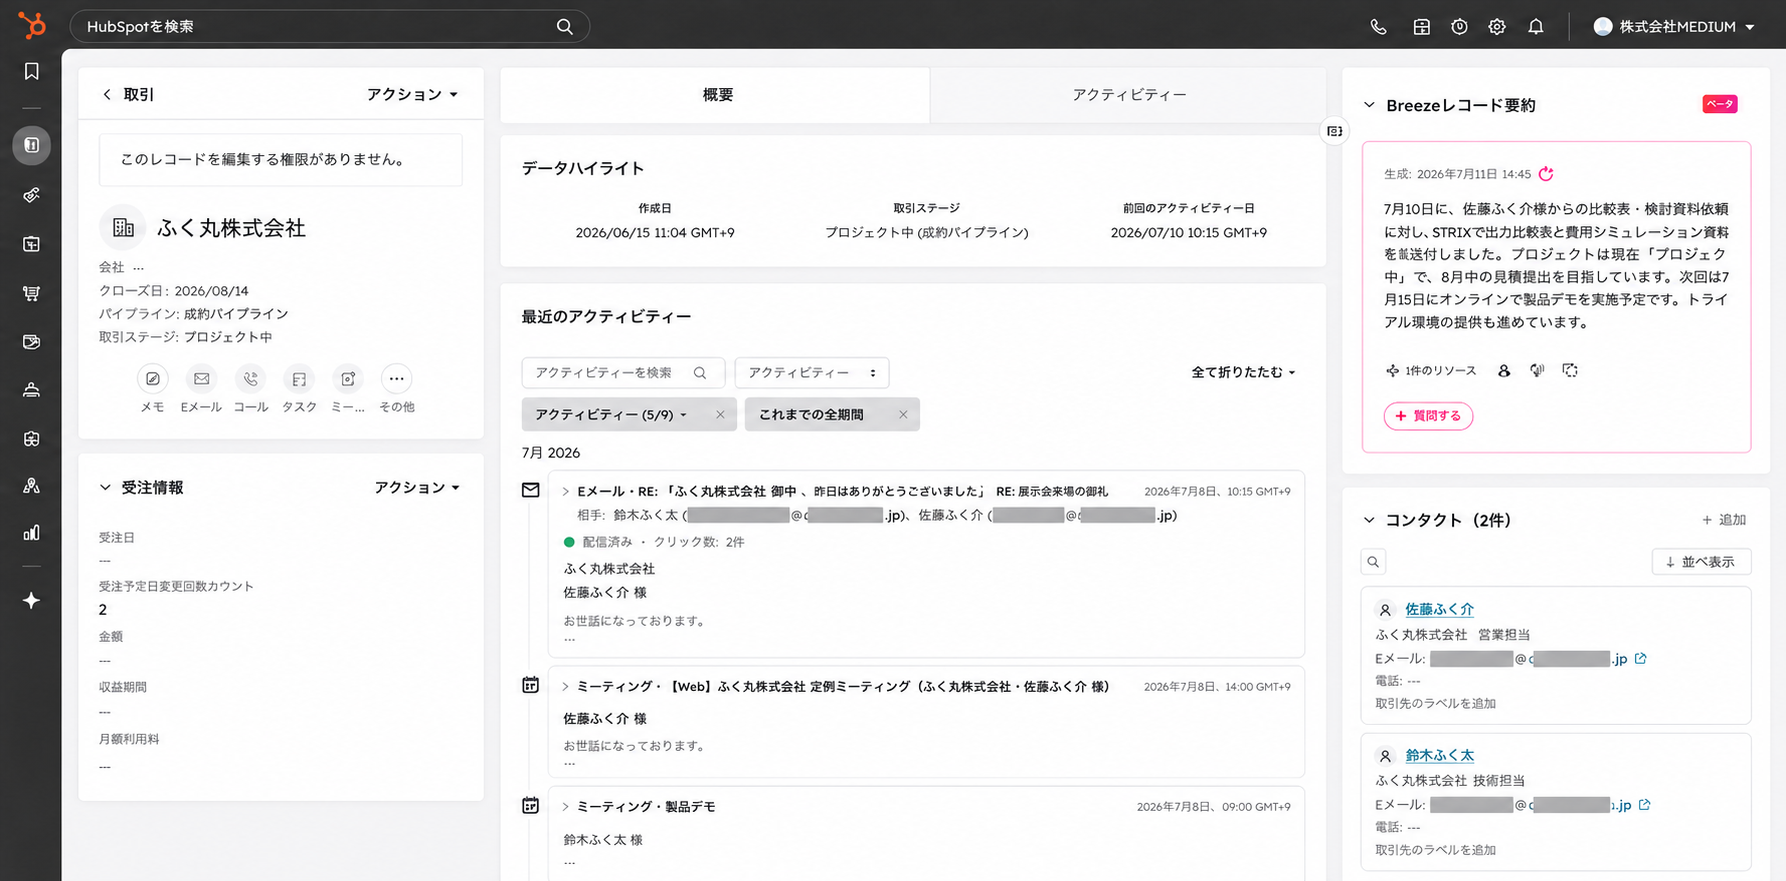Open the marketplace icon in top bar

point(1421,27)
